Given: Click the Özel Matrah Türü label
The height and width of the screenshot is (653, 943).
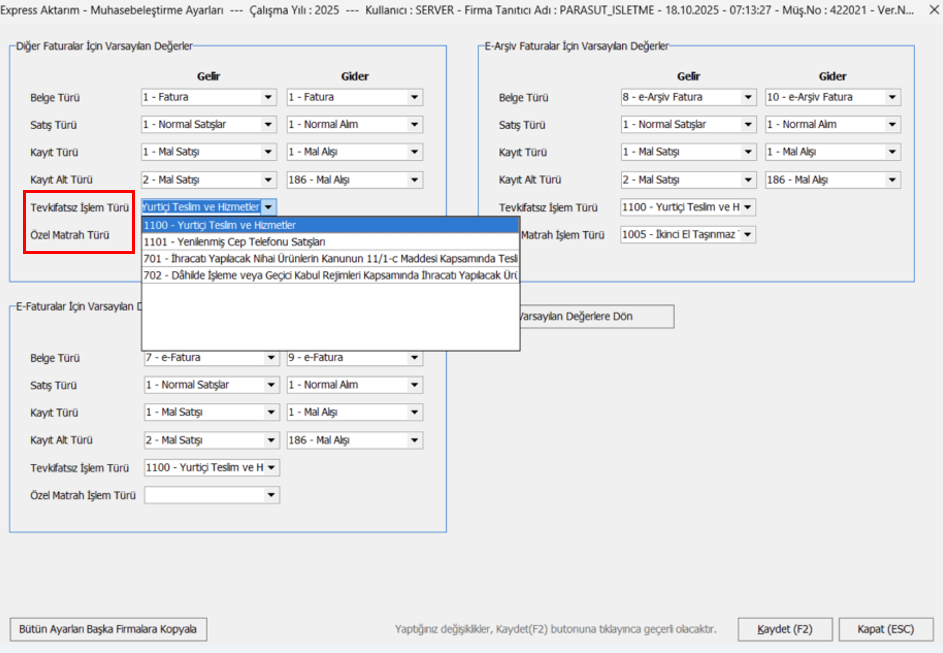Looking at the screenshot, I should [70, 235].
